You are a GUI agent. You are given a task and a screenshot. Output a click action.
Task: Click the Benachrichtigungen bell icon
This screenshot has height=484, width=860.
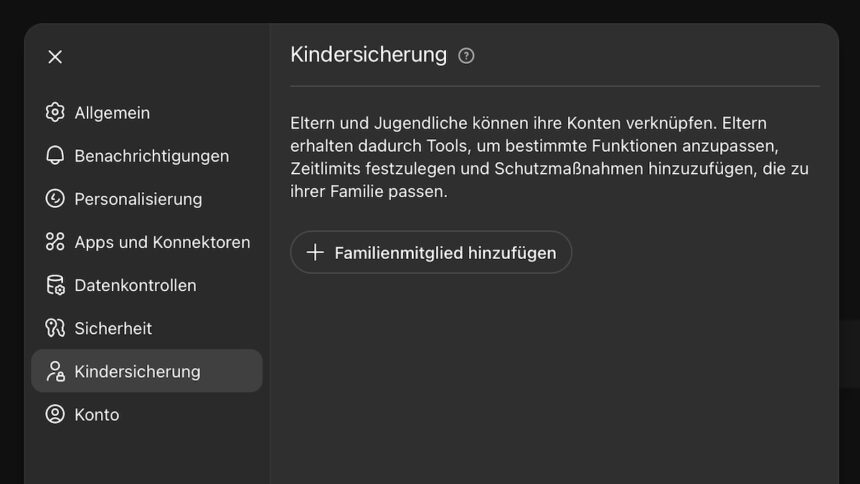[55, 155]
